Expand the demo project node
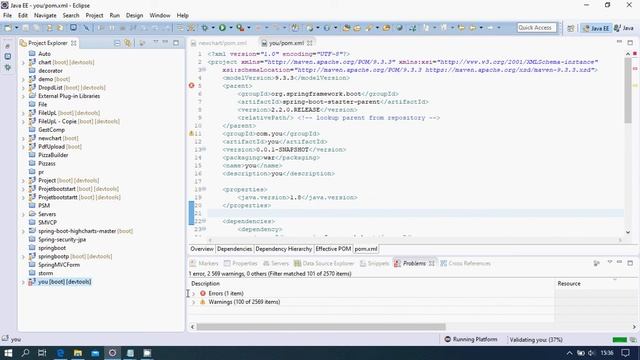The image size is (640, 360). coord(23,79)
